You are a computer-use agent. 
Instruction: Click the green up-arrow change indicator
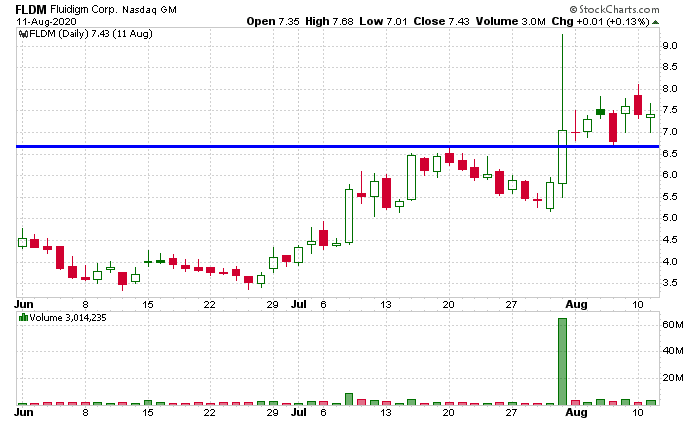point(655,22)
